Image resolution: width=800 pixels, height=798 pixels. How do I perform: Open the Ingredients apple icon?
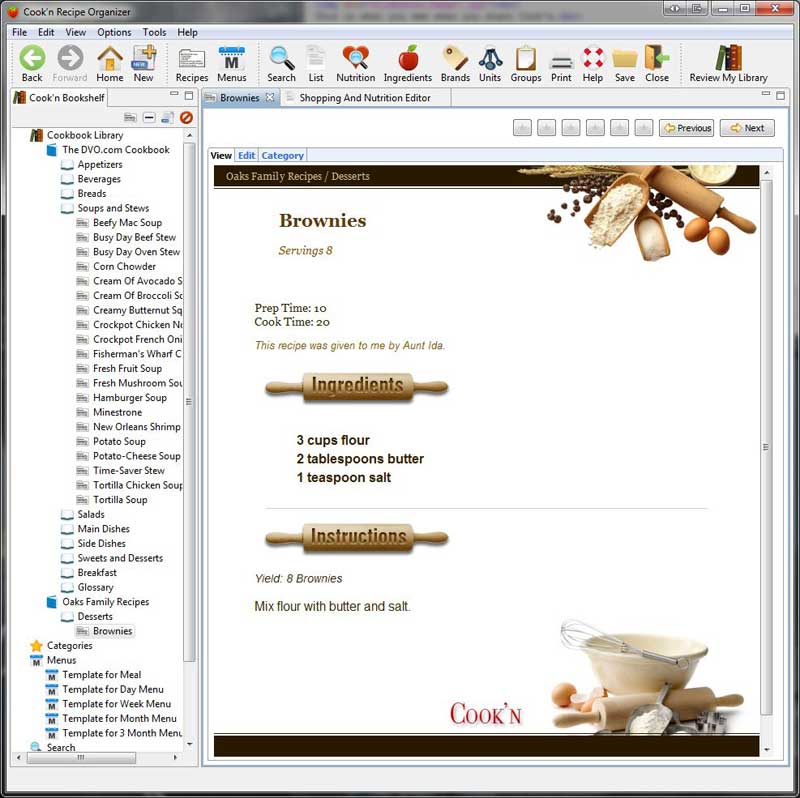point(408,63)
